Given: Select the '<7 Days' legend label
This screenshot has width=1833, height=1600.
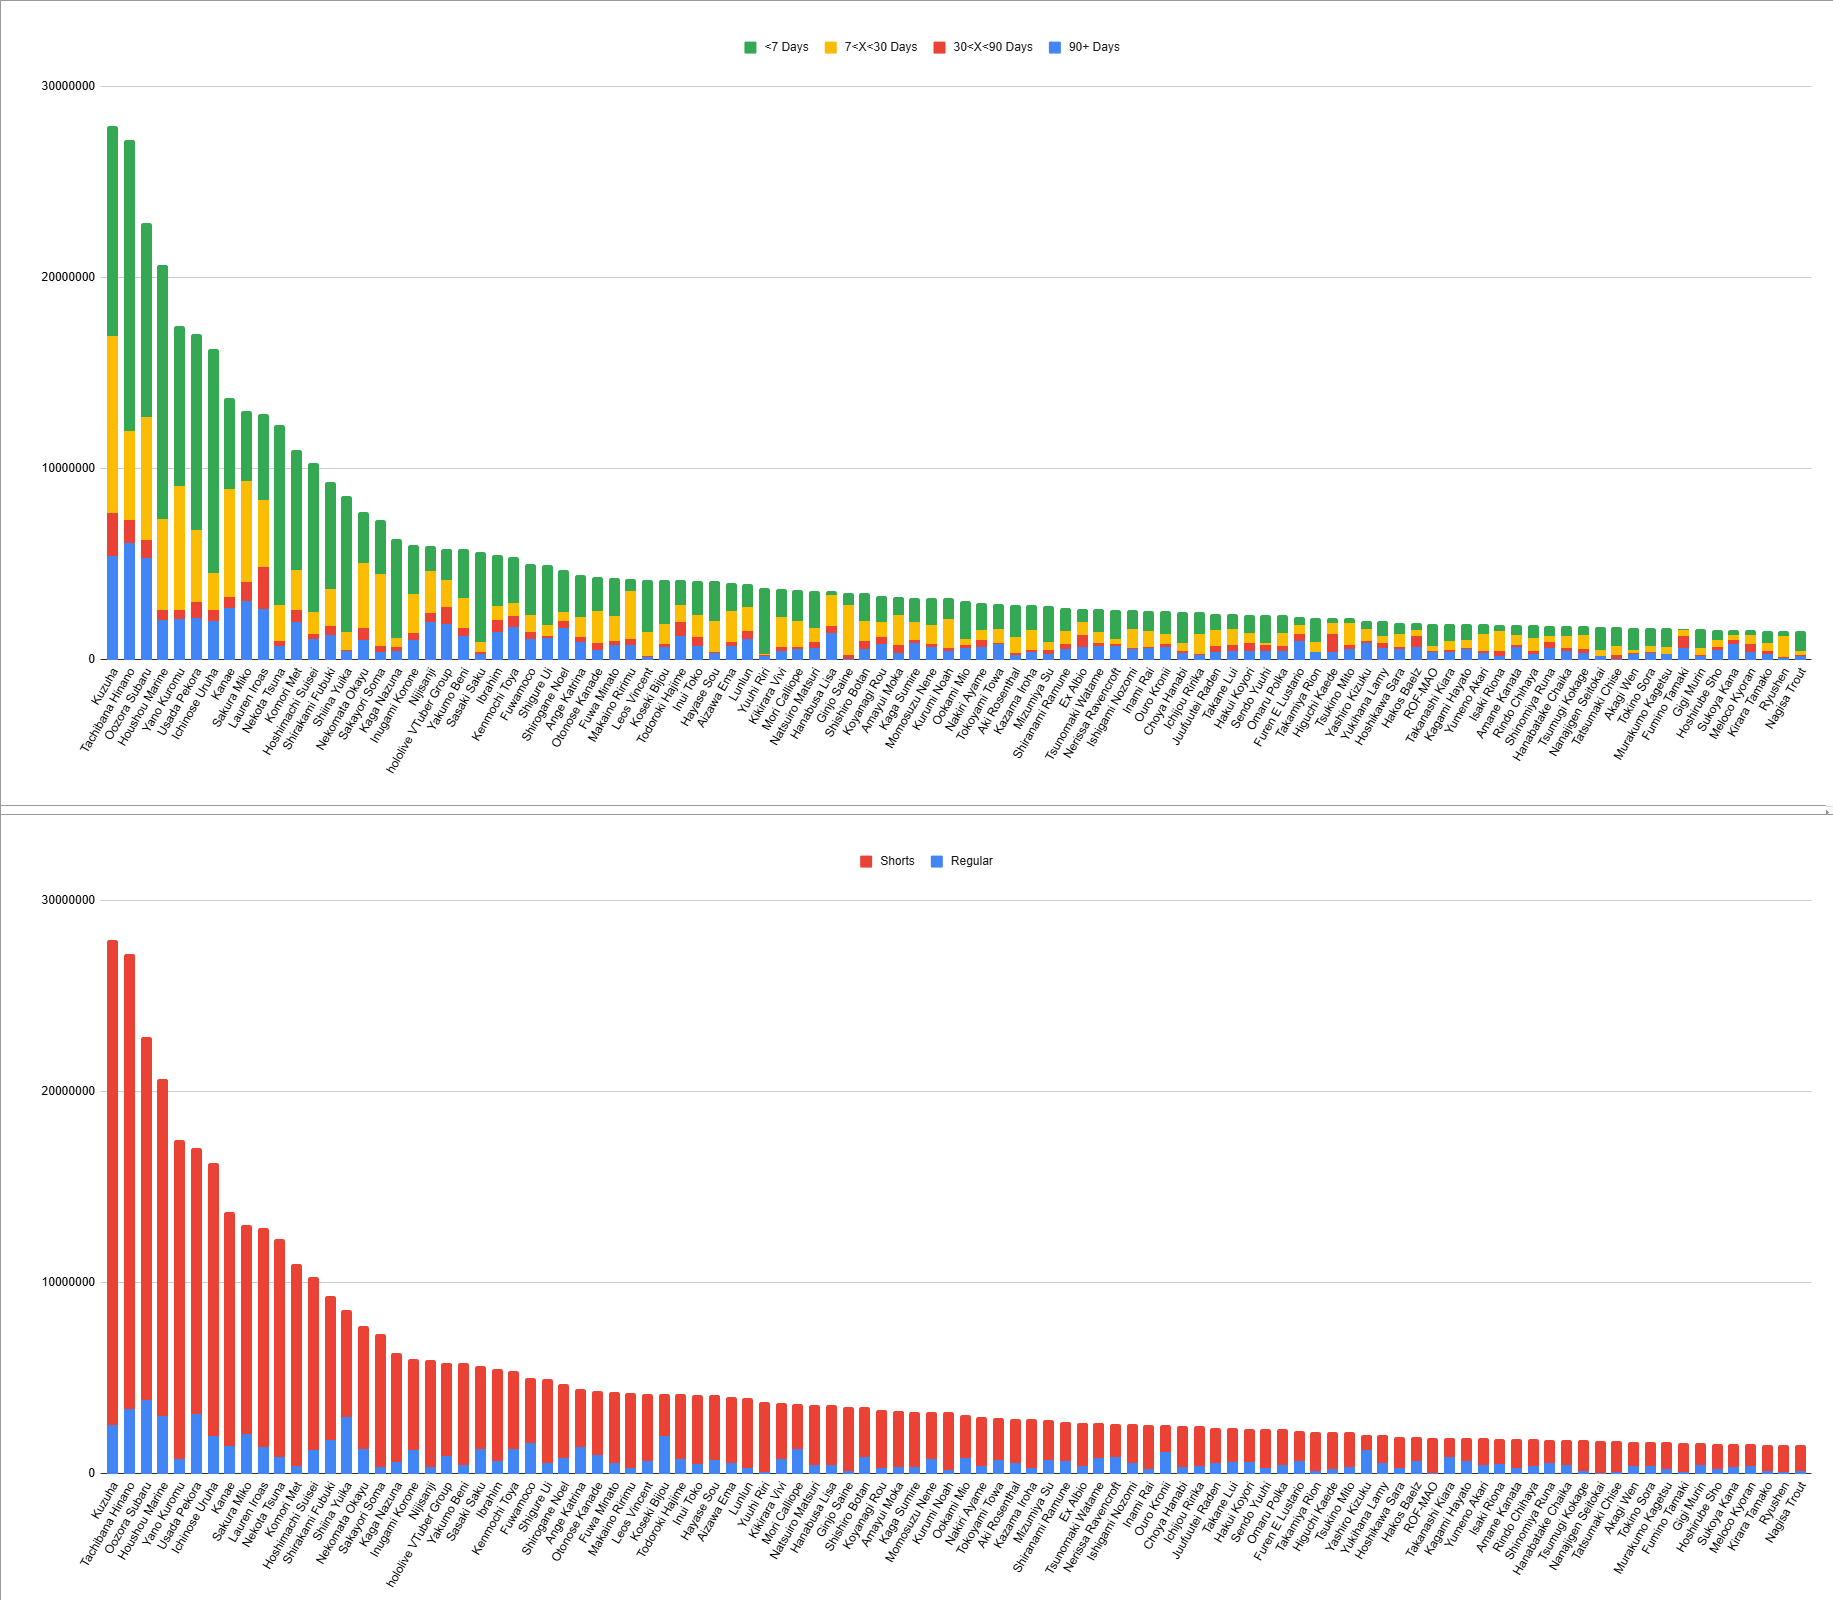Looking at the screenshot, I should point(786,47).
